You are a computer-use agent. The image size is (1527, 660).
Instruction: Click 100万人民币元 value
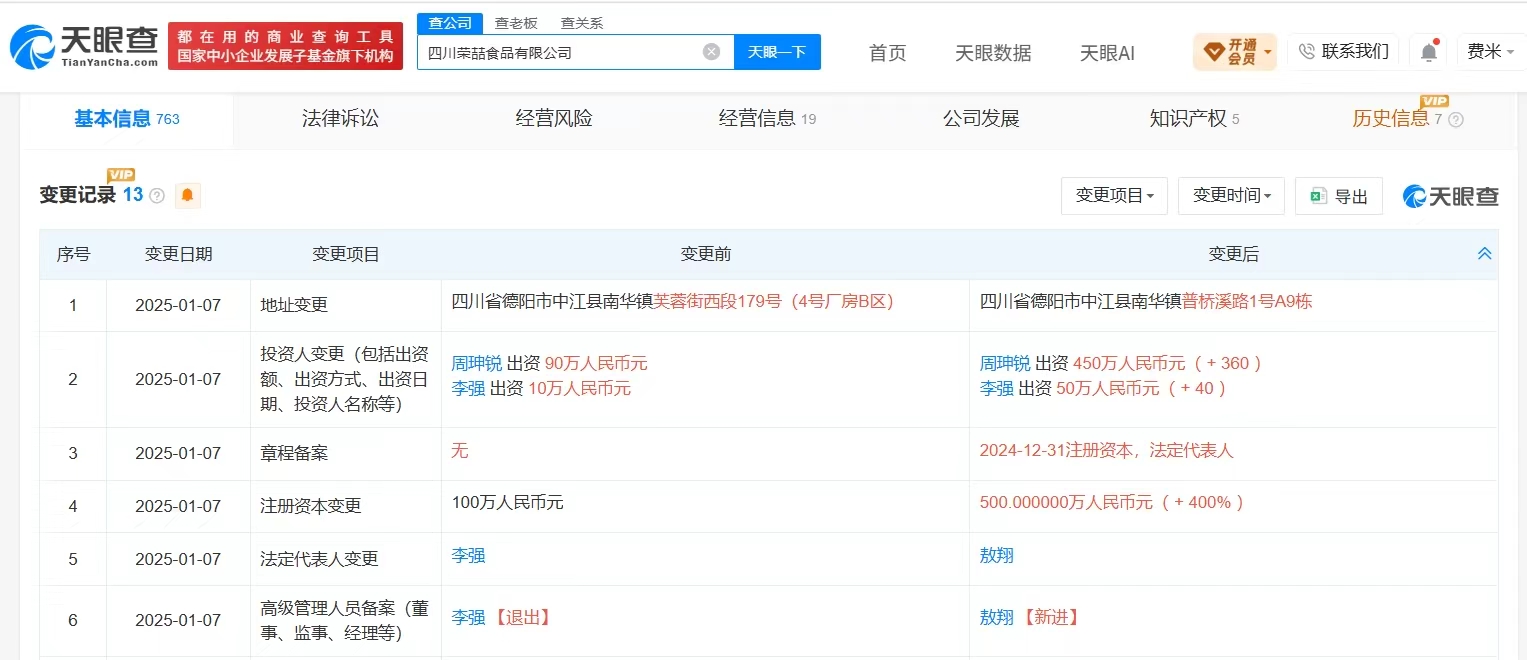tap(507, 502)
